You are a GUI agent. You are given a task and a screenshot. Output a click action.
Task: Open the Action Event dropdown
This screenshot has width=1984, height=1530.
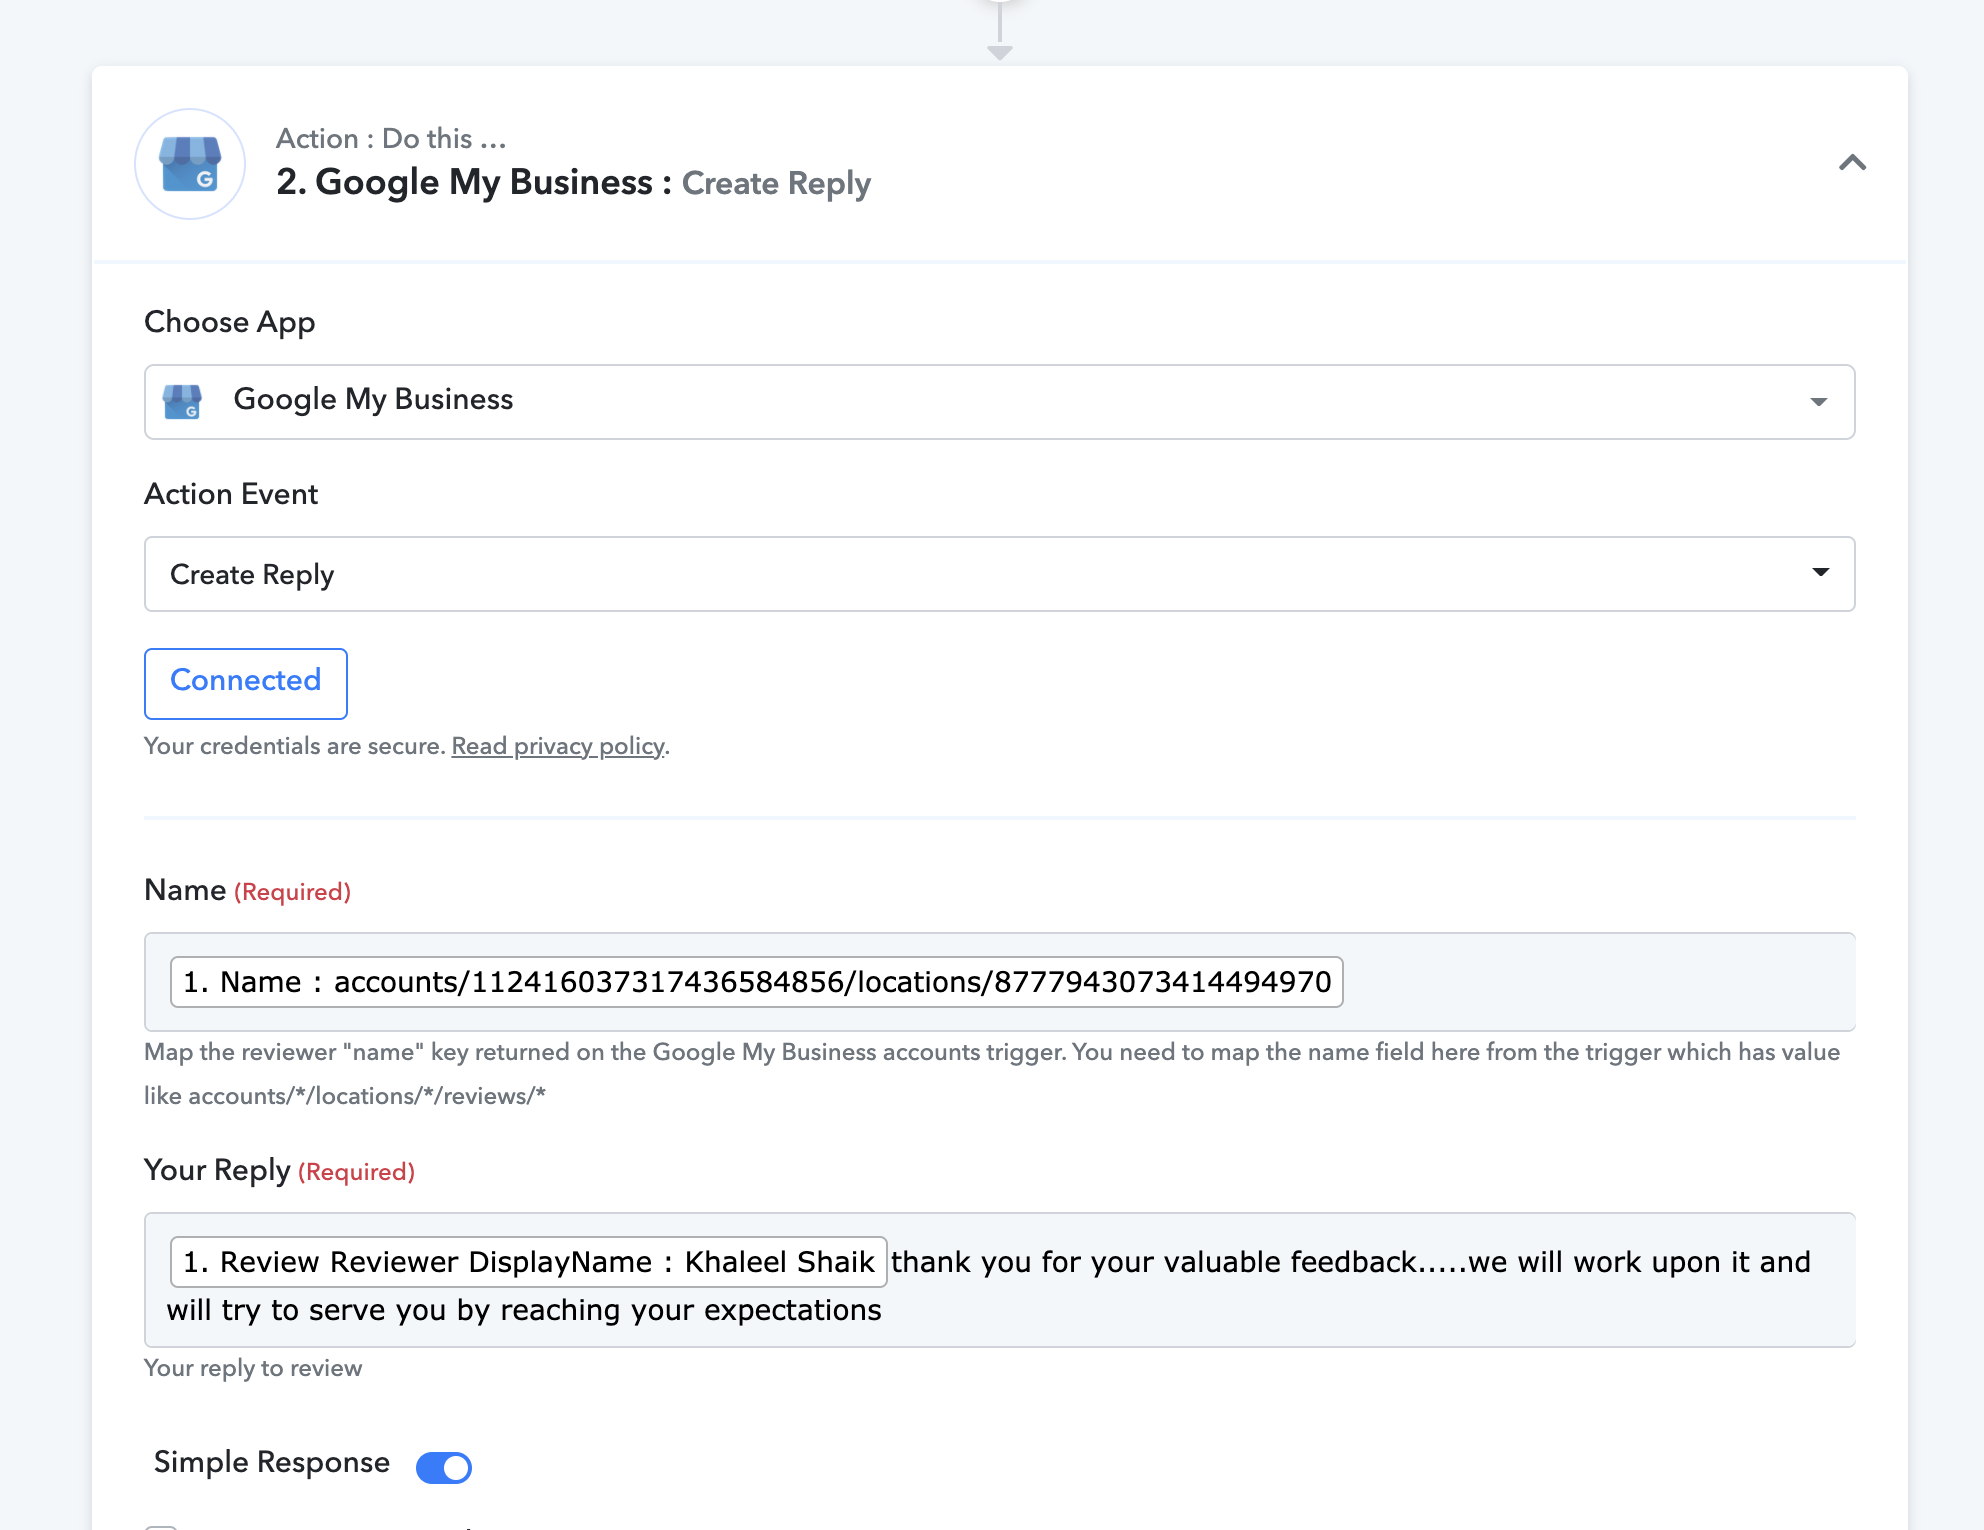pyautogui.click(x=1000, y=574)
